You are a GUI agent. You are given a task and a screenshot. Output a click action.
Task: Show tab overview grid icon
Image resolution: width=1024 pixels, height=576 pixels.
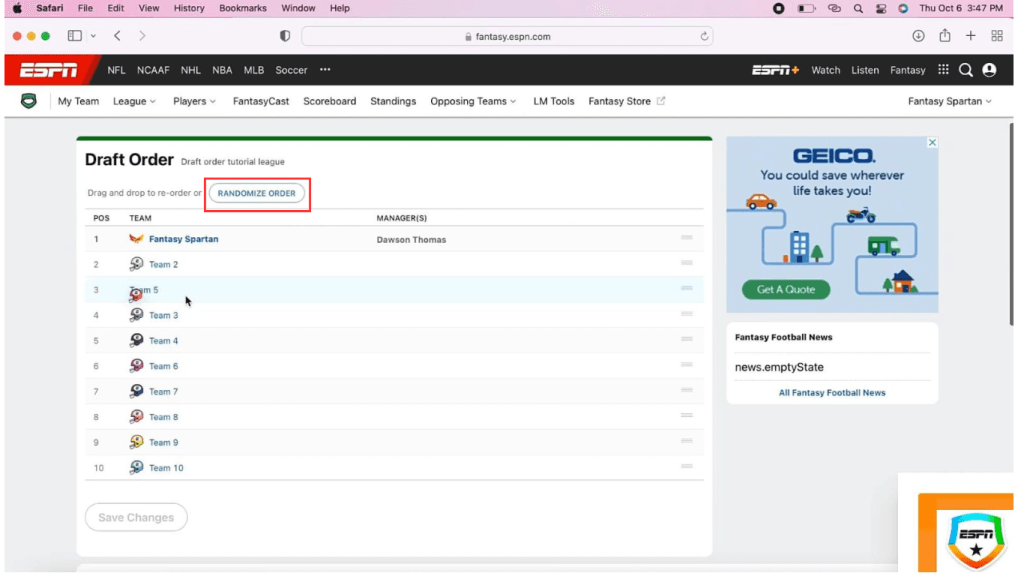[997, 36]
